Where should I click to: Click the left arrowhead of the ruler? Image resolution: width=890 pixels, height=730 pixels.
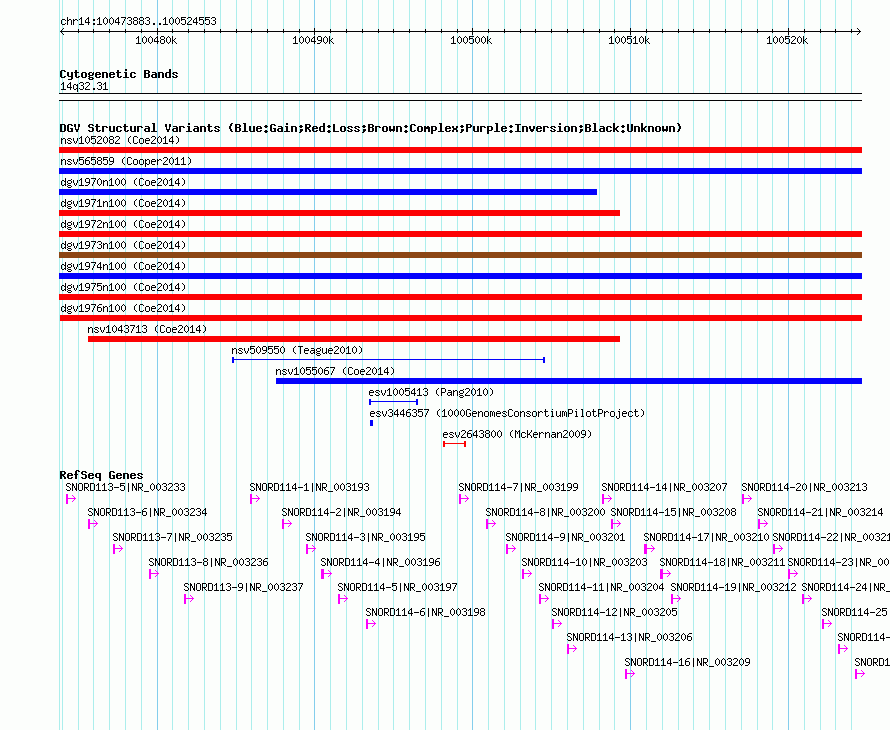[62, 31]
